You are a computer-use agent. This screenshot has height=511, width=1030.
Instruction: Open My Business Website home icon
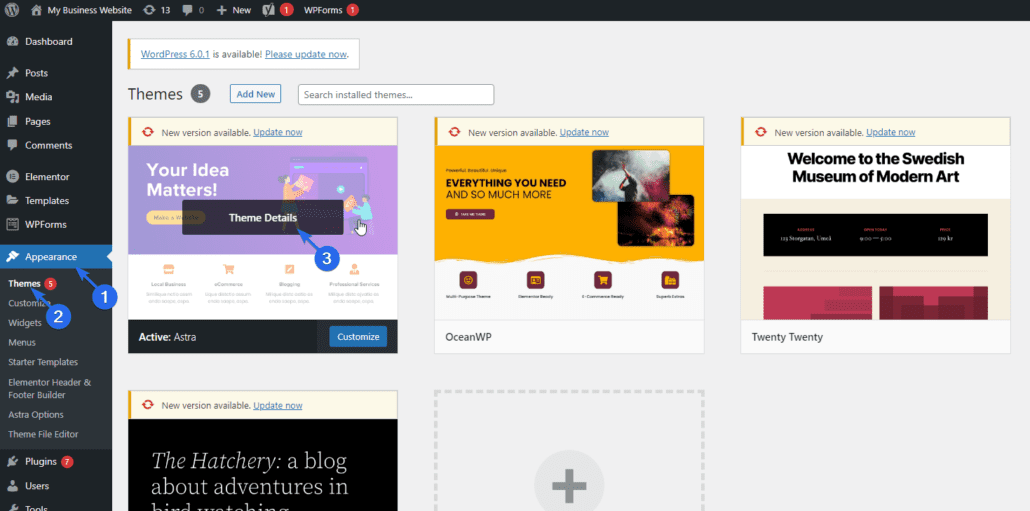(x=36, y=10)
